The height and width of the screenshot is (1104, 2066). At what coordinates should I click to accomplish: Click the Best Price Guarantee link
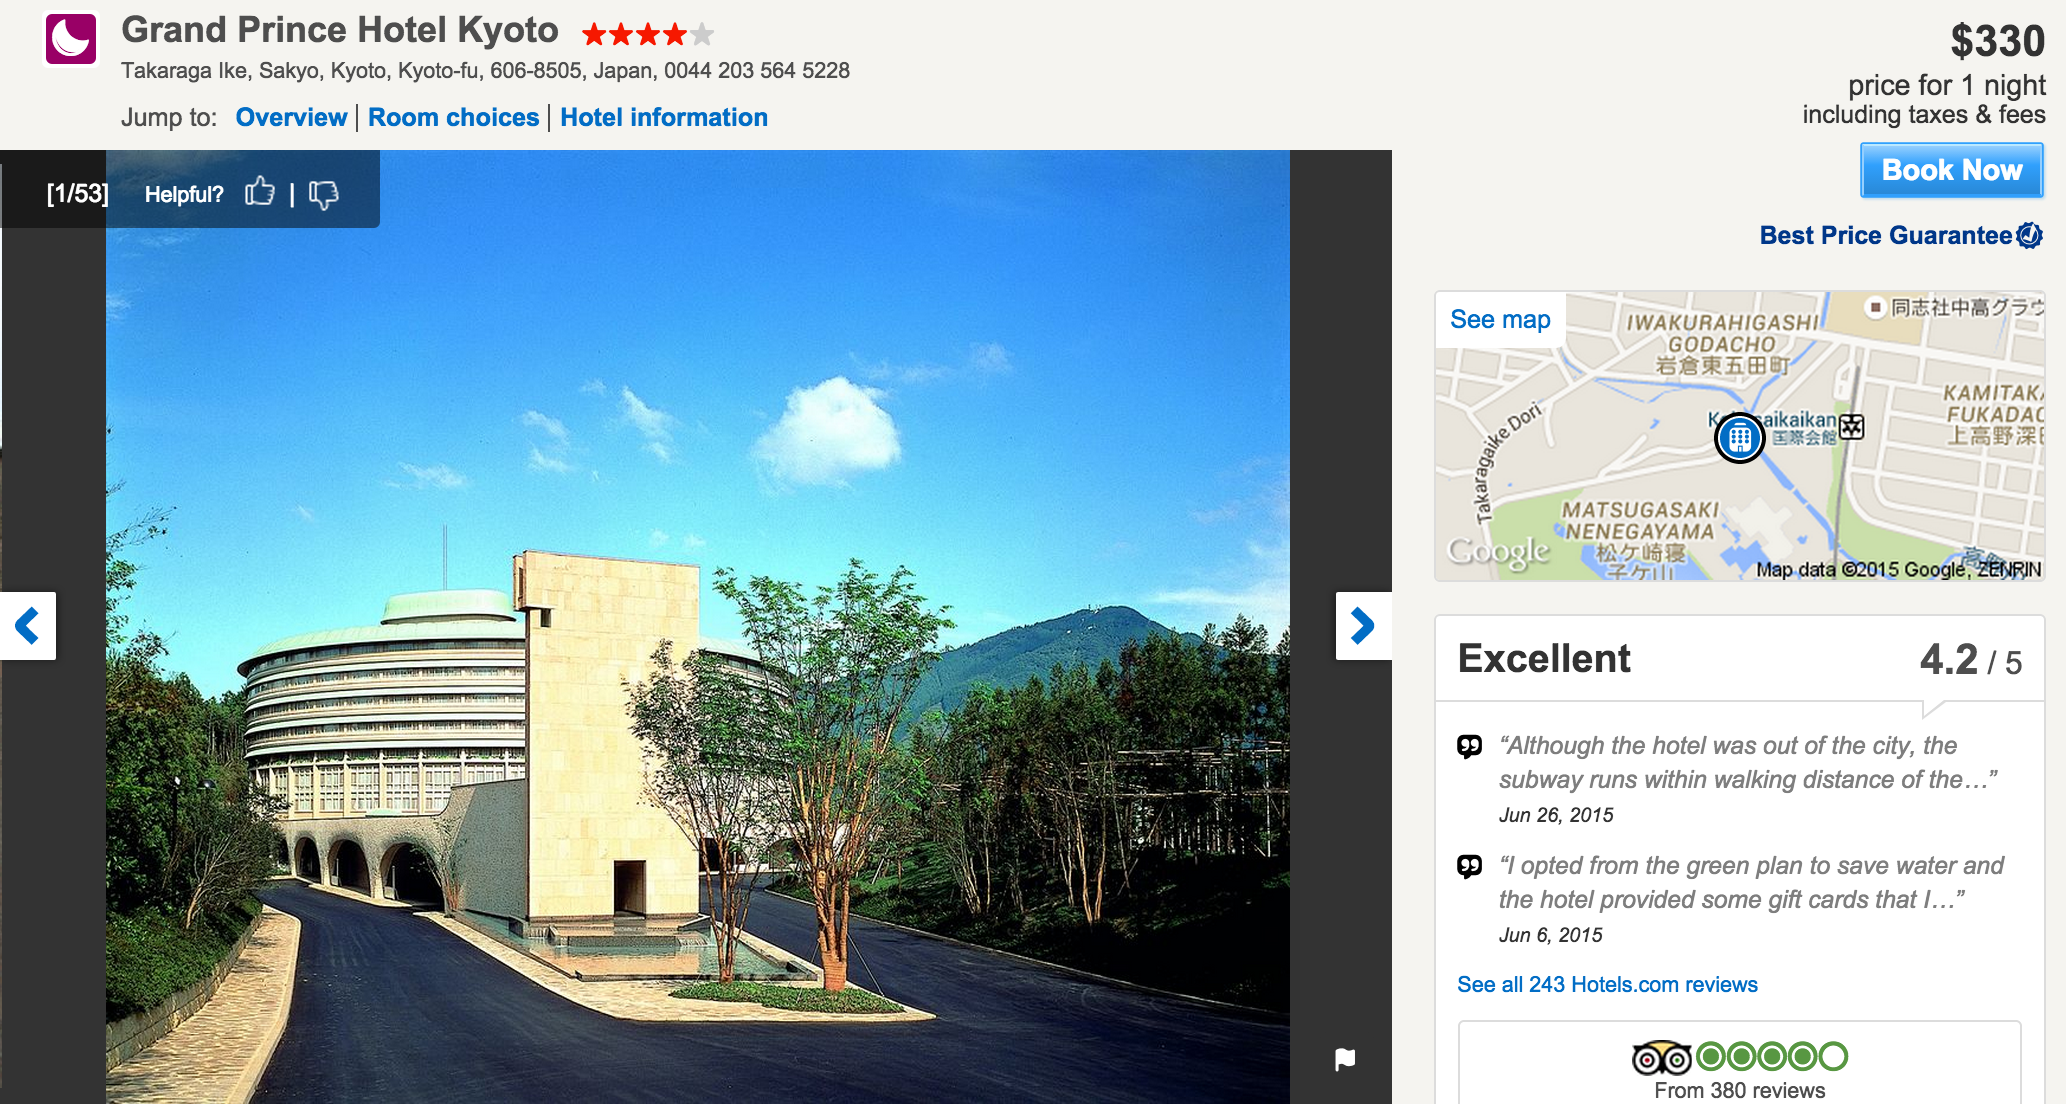coord(1886,235)
